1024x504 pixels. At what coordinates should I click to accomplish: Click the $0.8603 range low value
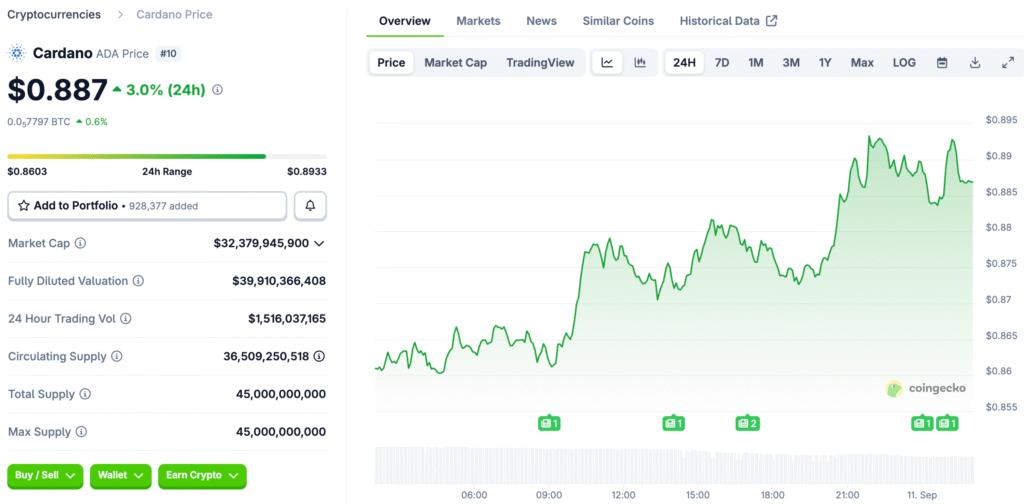click(27, 172)
